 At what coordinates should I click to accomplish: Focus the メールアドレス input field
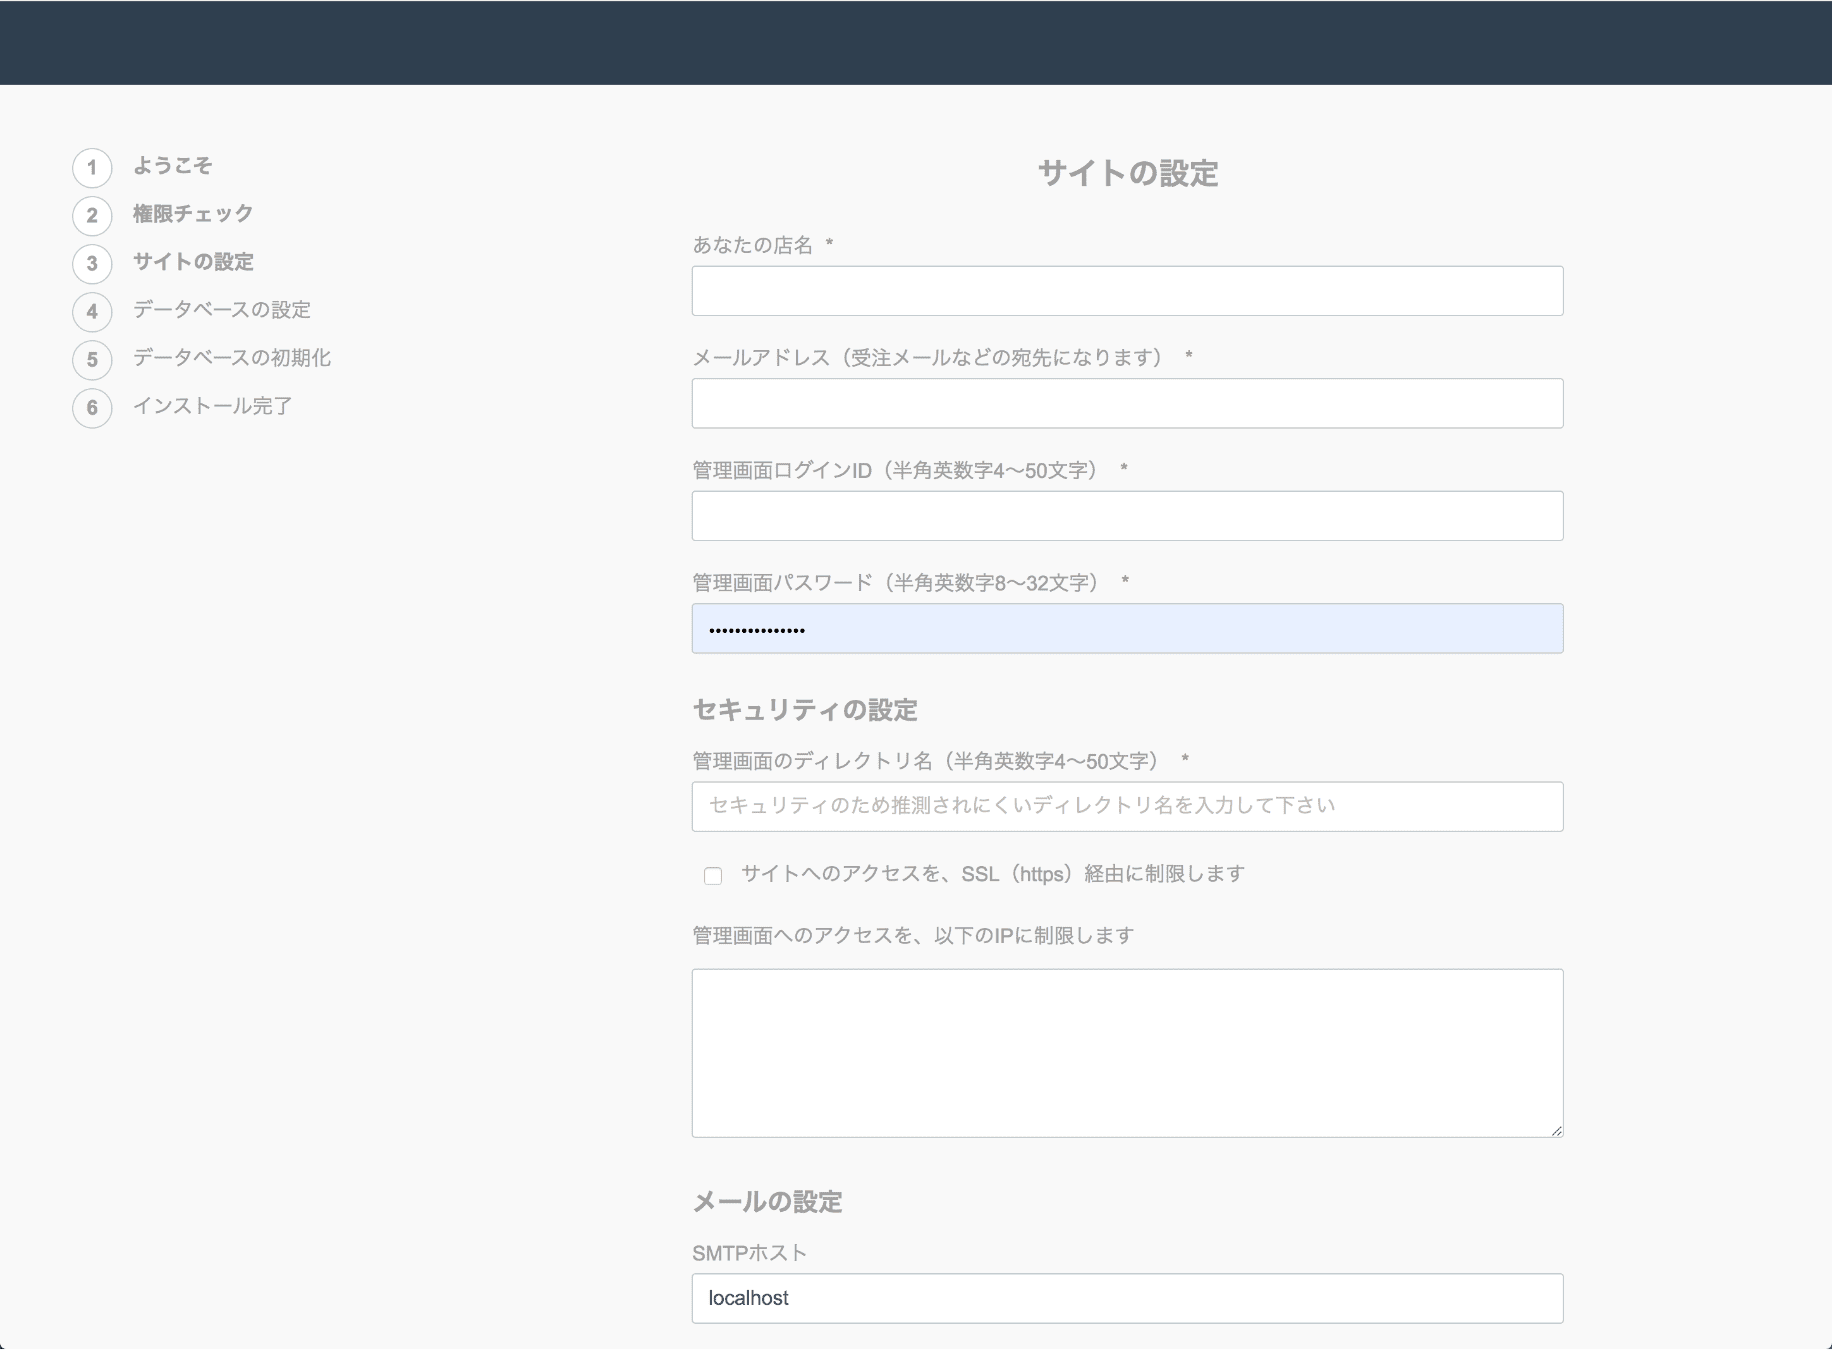pyautogui.click(x=1127, y=403)
